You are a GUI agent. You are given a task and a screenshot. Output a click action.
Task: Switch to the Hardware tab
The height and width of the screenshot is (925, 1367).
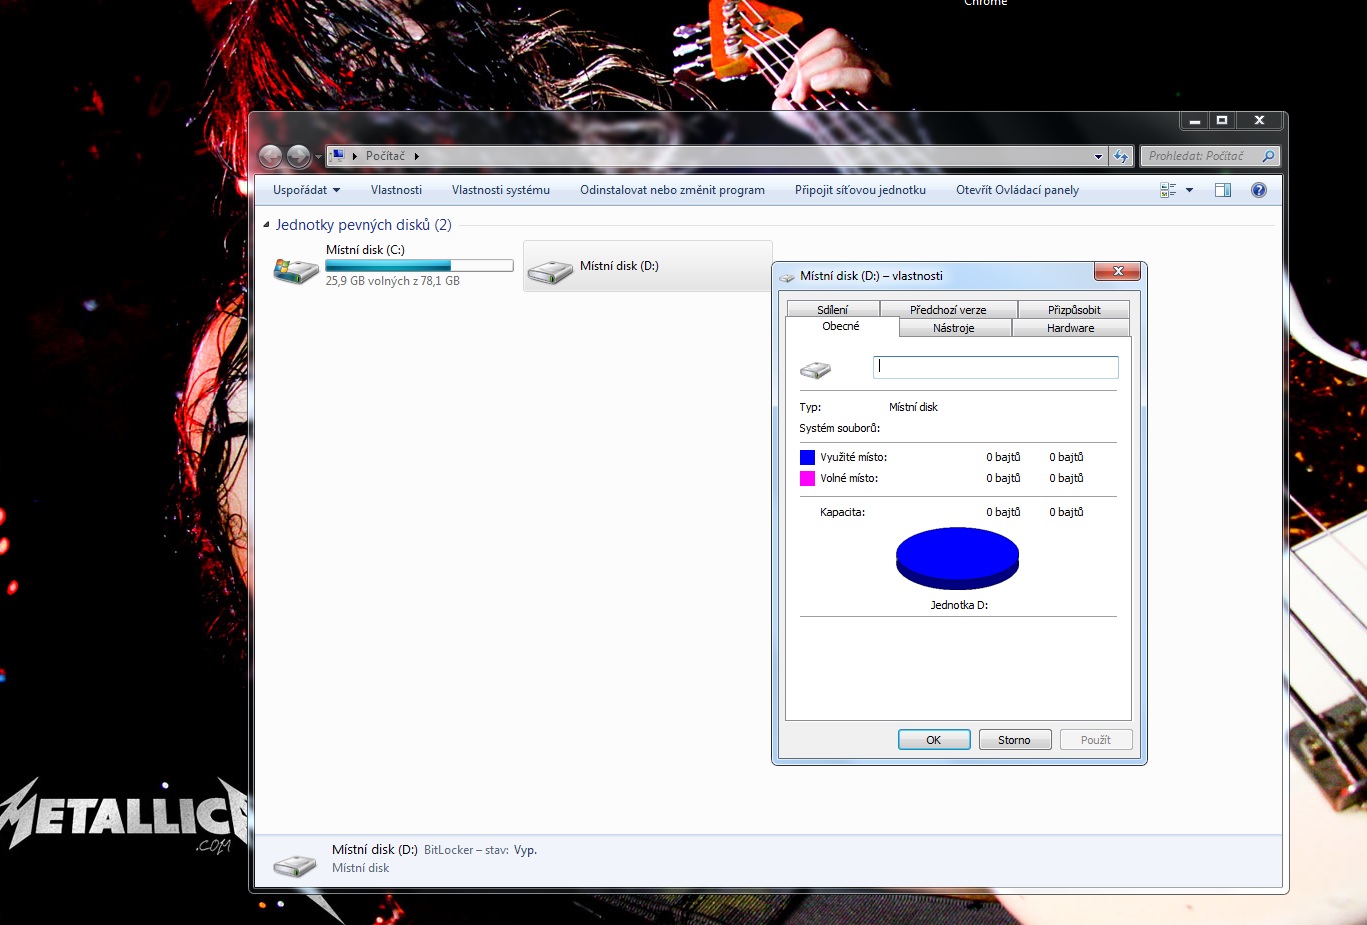[x=1071, y=328]
